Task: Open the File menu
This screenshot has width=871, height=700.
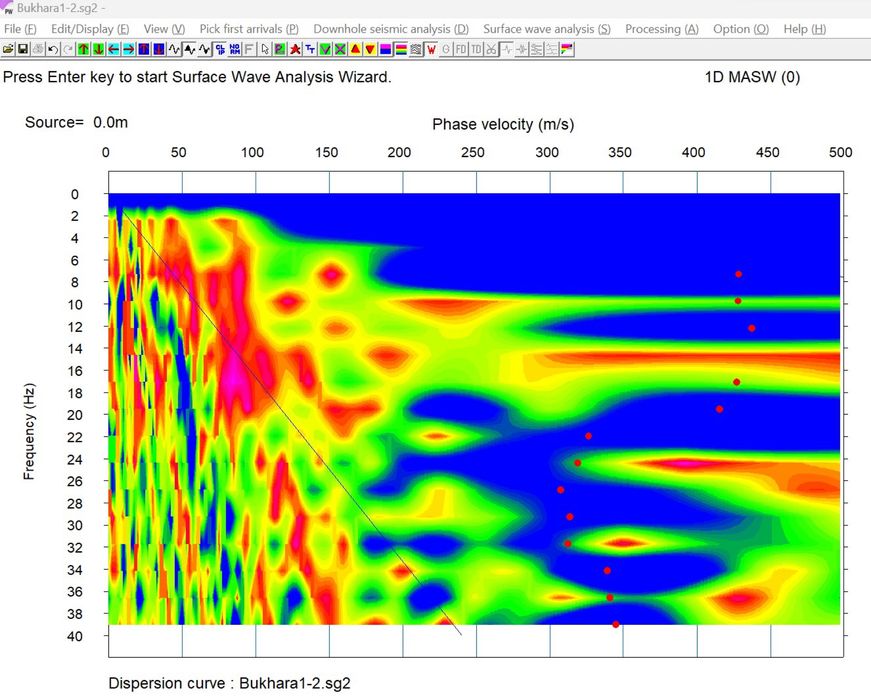Action: tap(20, 29)
